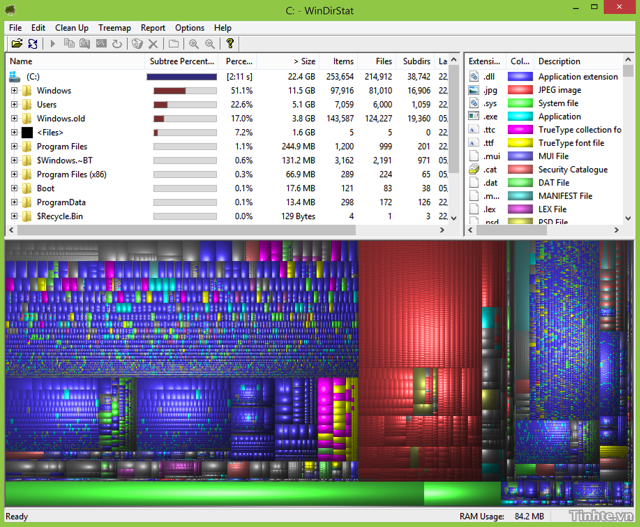Sort by the Items column header
The height and width of the screenshot is (527, 640).
(339, 61)
